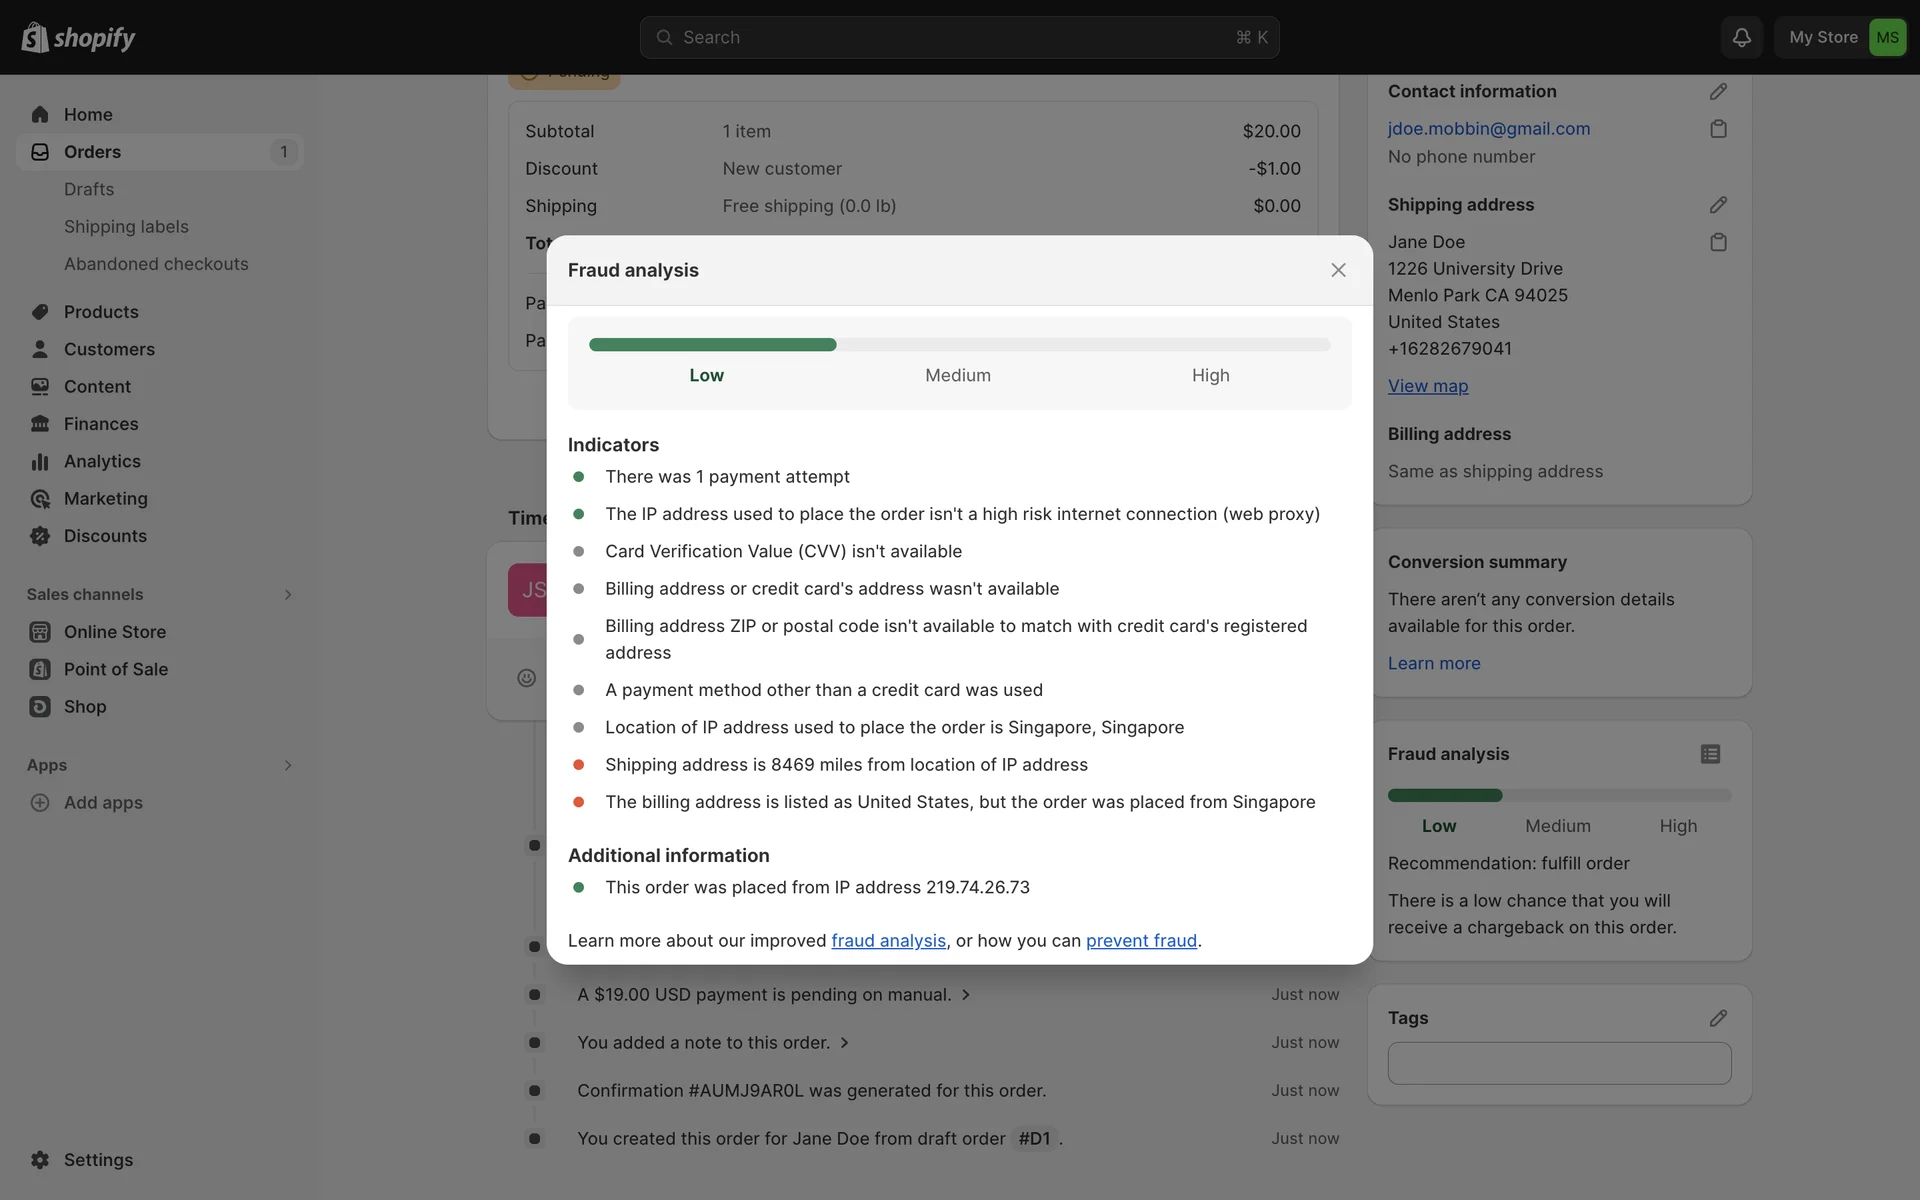
Task: Go to Abandoned checkouts
Action: point(156,264)
